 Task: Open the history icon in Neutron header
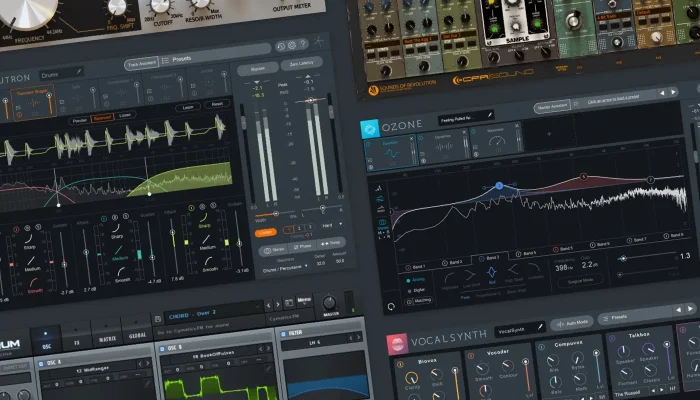point(281,46)
